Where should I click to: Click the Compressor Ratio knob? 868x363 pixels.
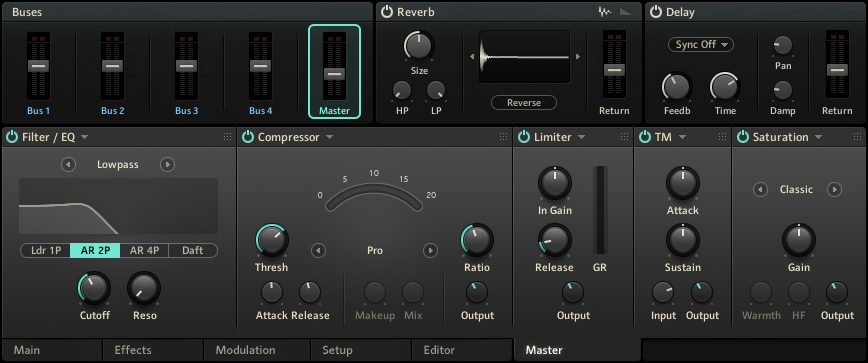477,240
